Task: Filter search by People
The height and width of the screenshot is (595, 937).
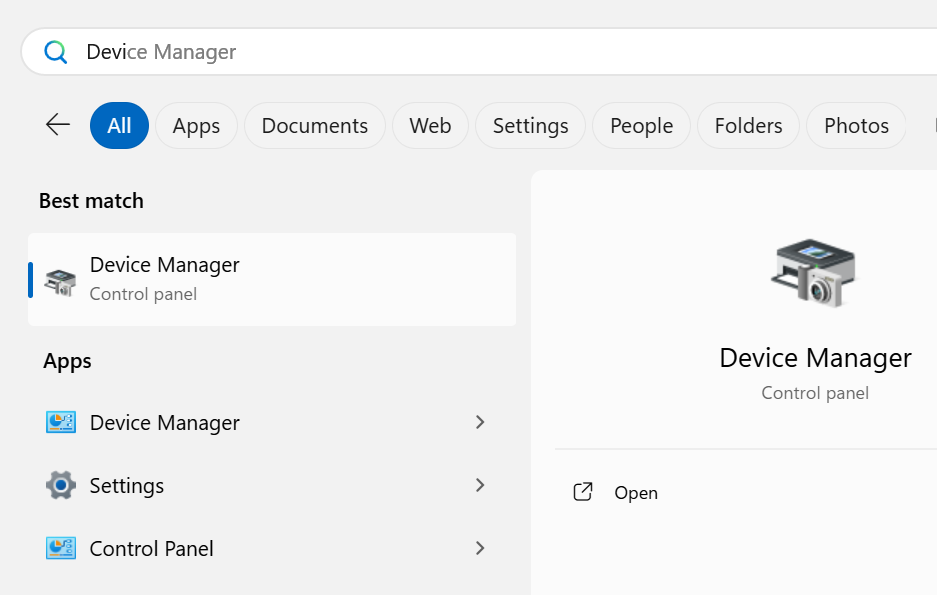Action: pos(641,126)
